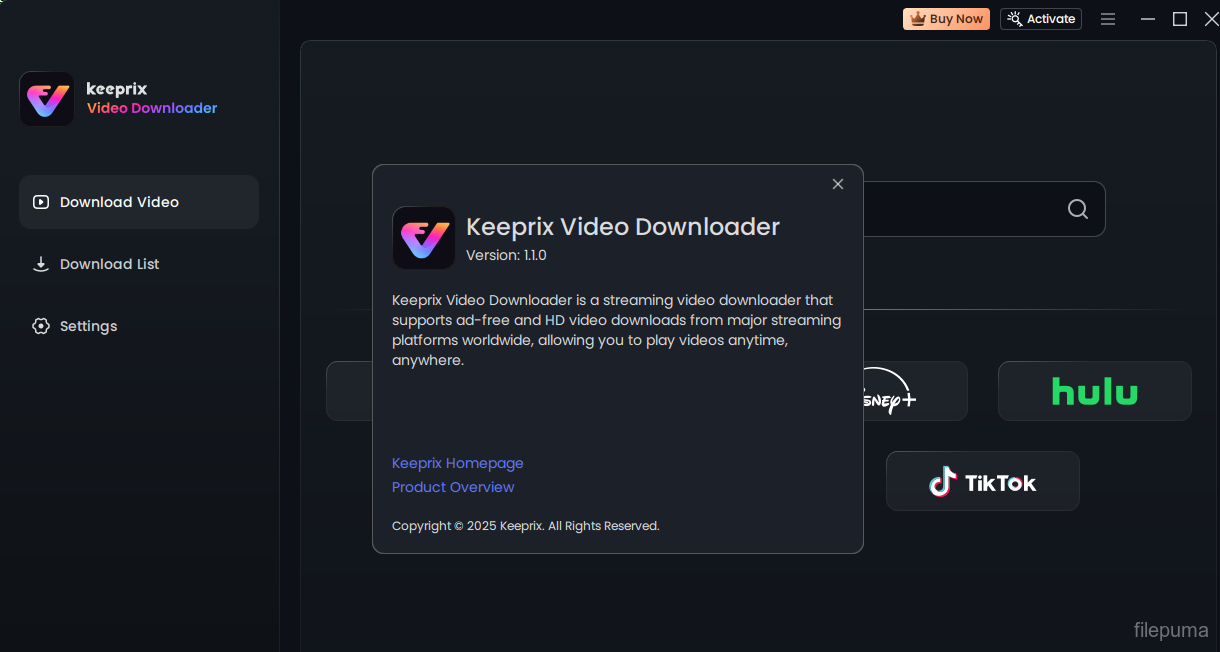1220x652 pixels.
Task: Click the search magnifier icon
Action: [1077, 209]
